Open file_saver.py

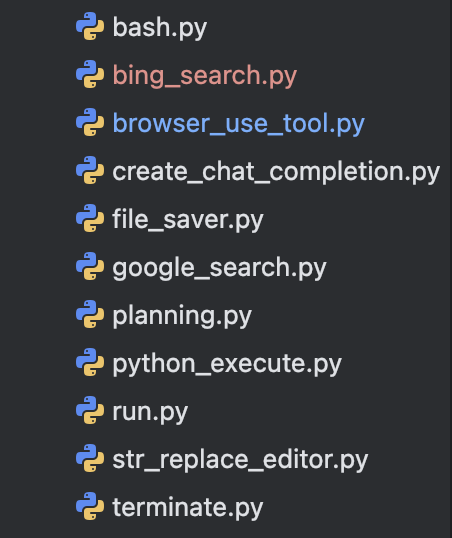(188, 220)
